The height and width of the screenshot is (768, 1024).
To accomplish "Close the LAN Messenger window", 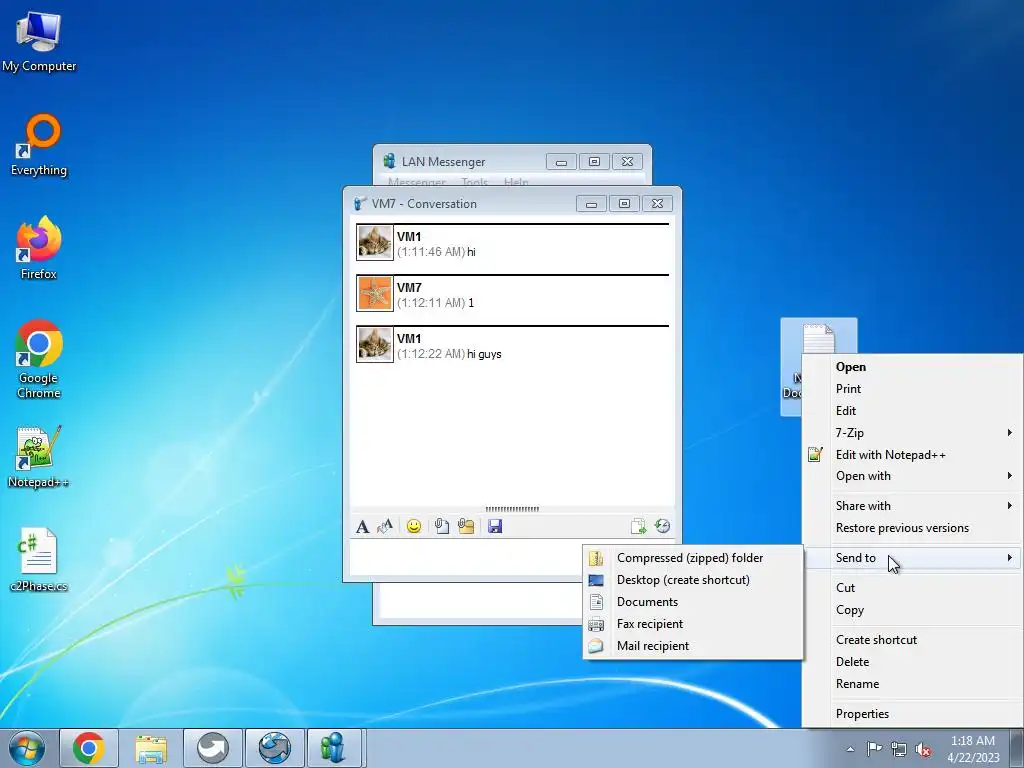I will click(628, 161).
